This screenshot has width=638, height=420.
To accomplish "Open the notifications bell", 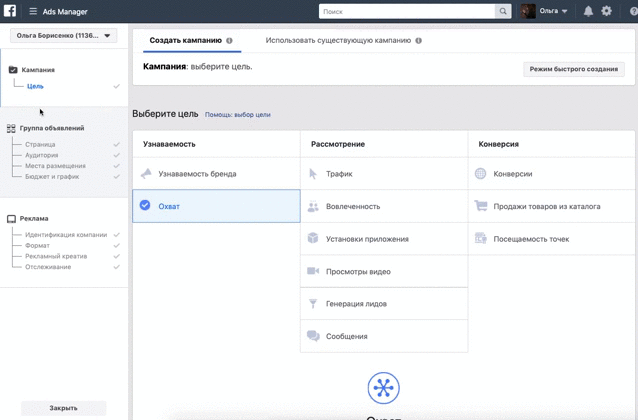I will tap(588, 11).
